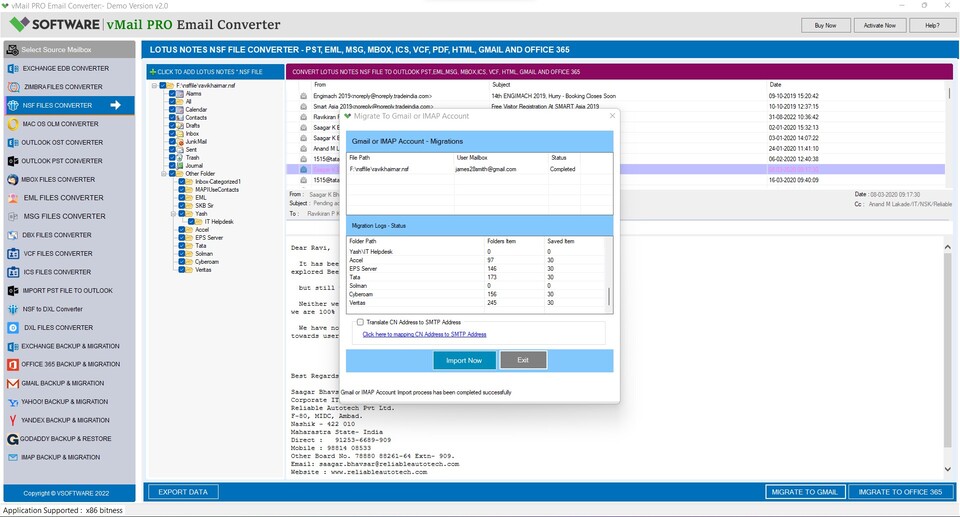
Task: Click the EML Files Converter icon
Action: pos(13,198)
